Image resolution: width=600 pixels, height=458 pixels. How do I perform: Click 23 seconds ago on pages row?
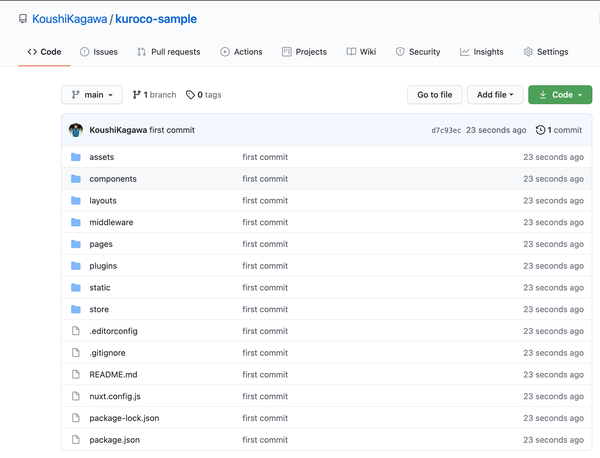[553, 244]
